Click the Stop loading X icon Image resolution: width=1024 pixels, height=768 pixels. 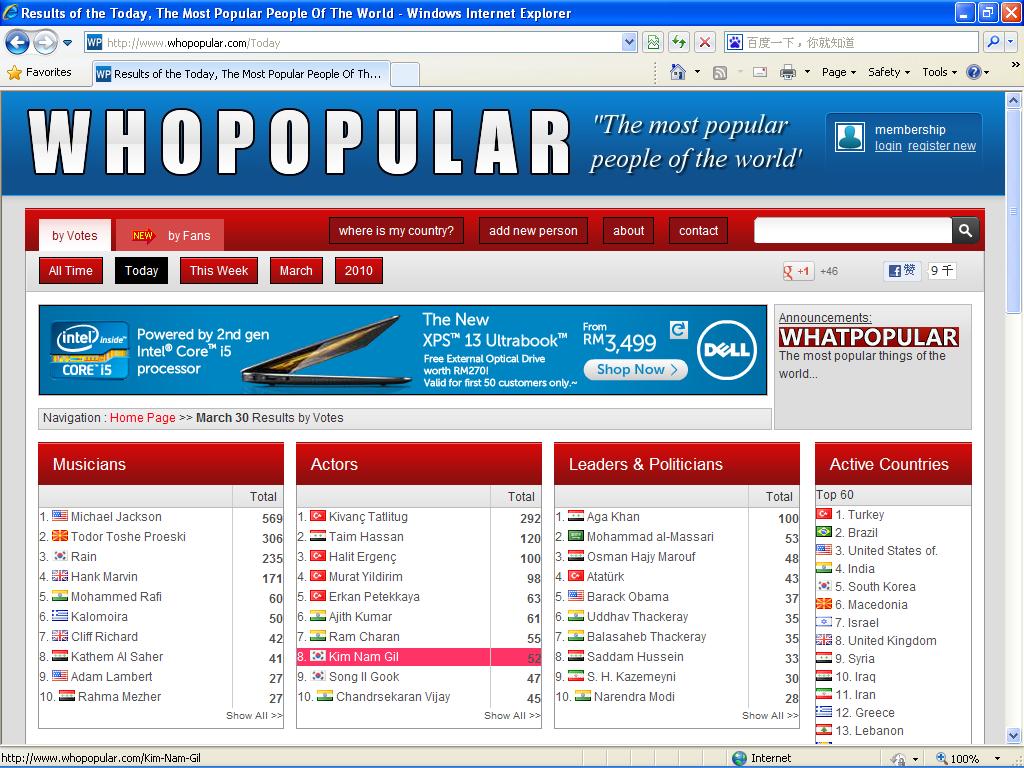tap(705, 42)
